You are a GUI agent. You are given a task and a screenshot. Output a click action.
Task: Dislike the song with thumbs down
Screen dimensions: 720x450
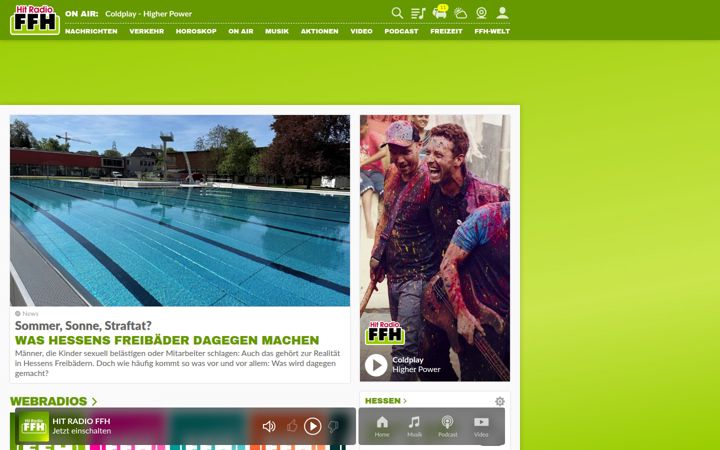point(334,426)
